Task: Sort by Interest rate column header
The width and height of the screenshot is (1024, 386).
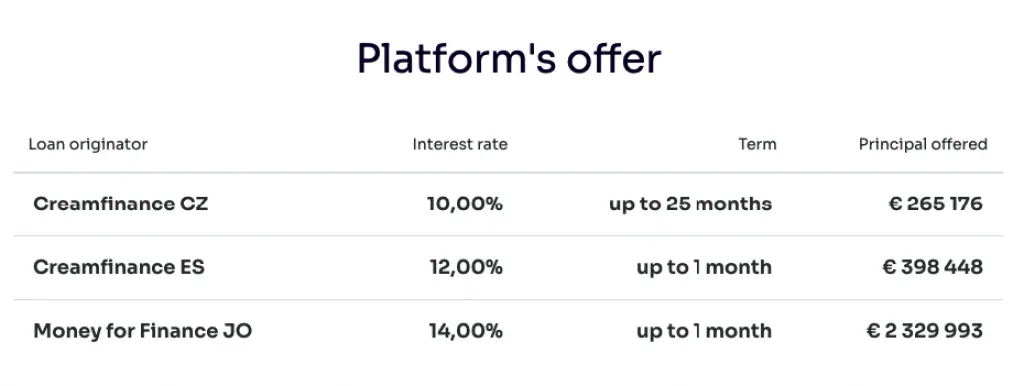Action: [460, 144]
